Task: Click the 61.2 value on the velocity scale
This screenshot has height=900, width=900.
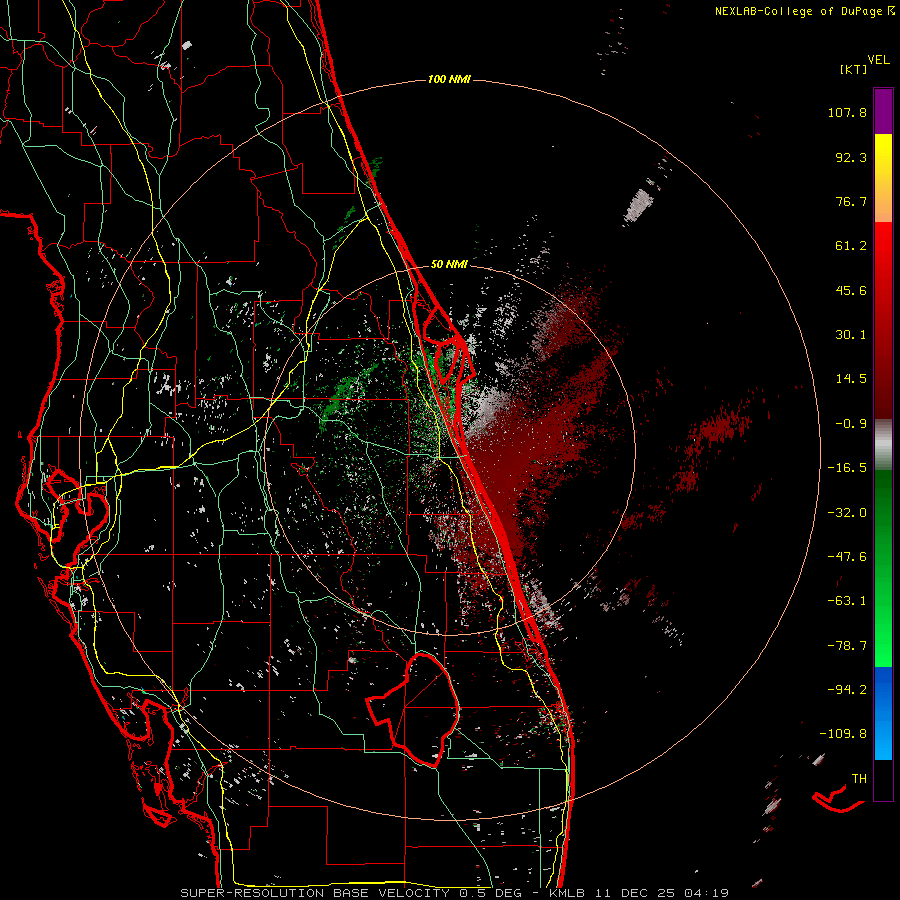Action: (851, 246)
